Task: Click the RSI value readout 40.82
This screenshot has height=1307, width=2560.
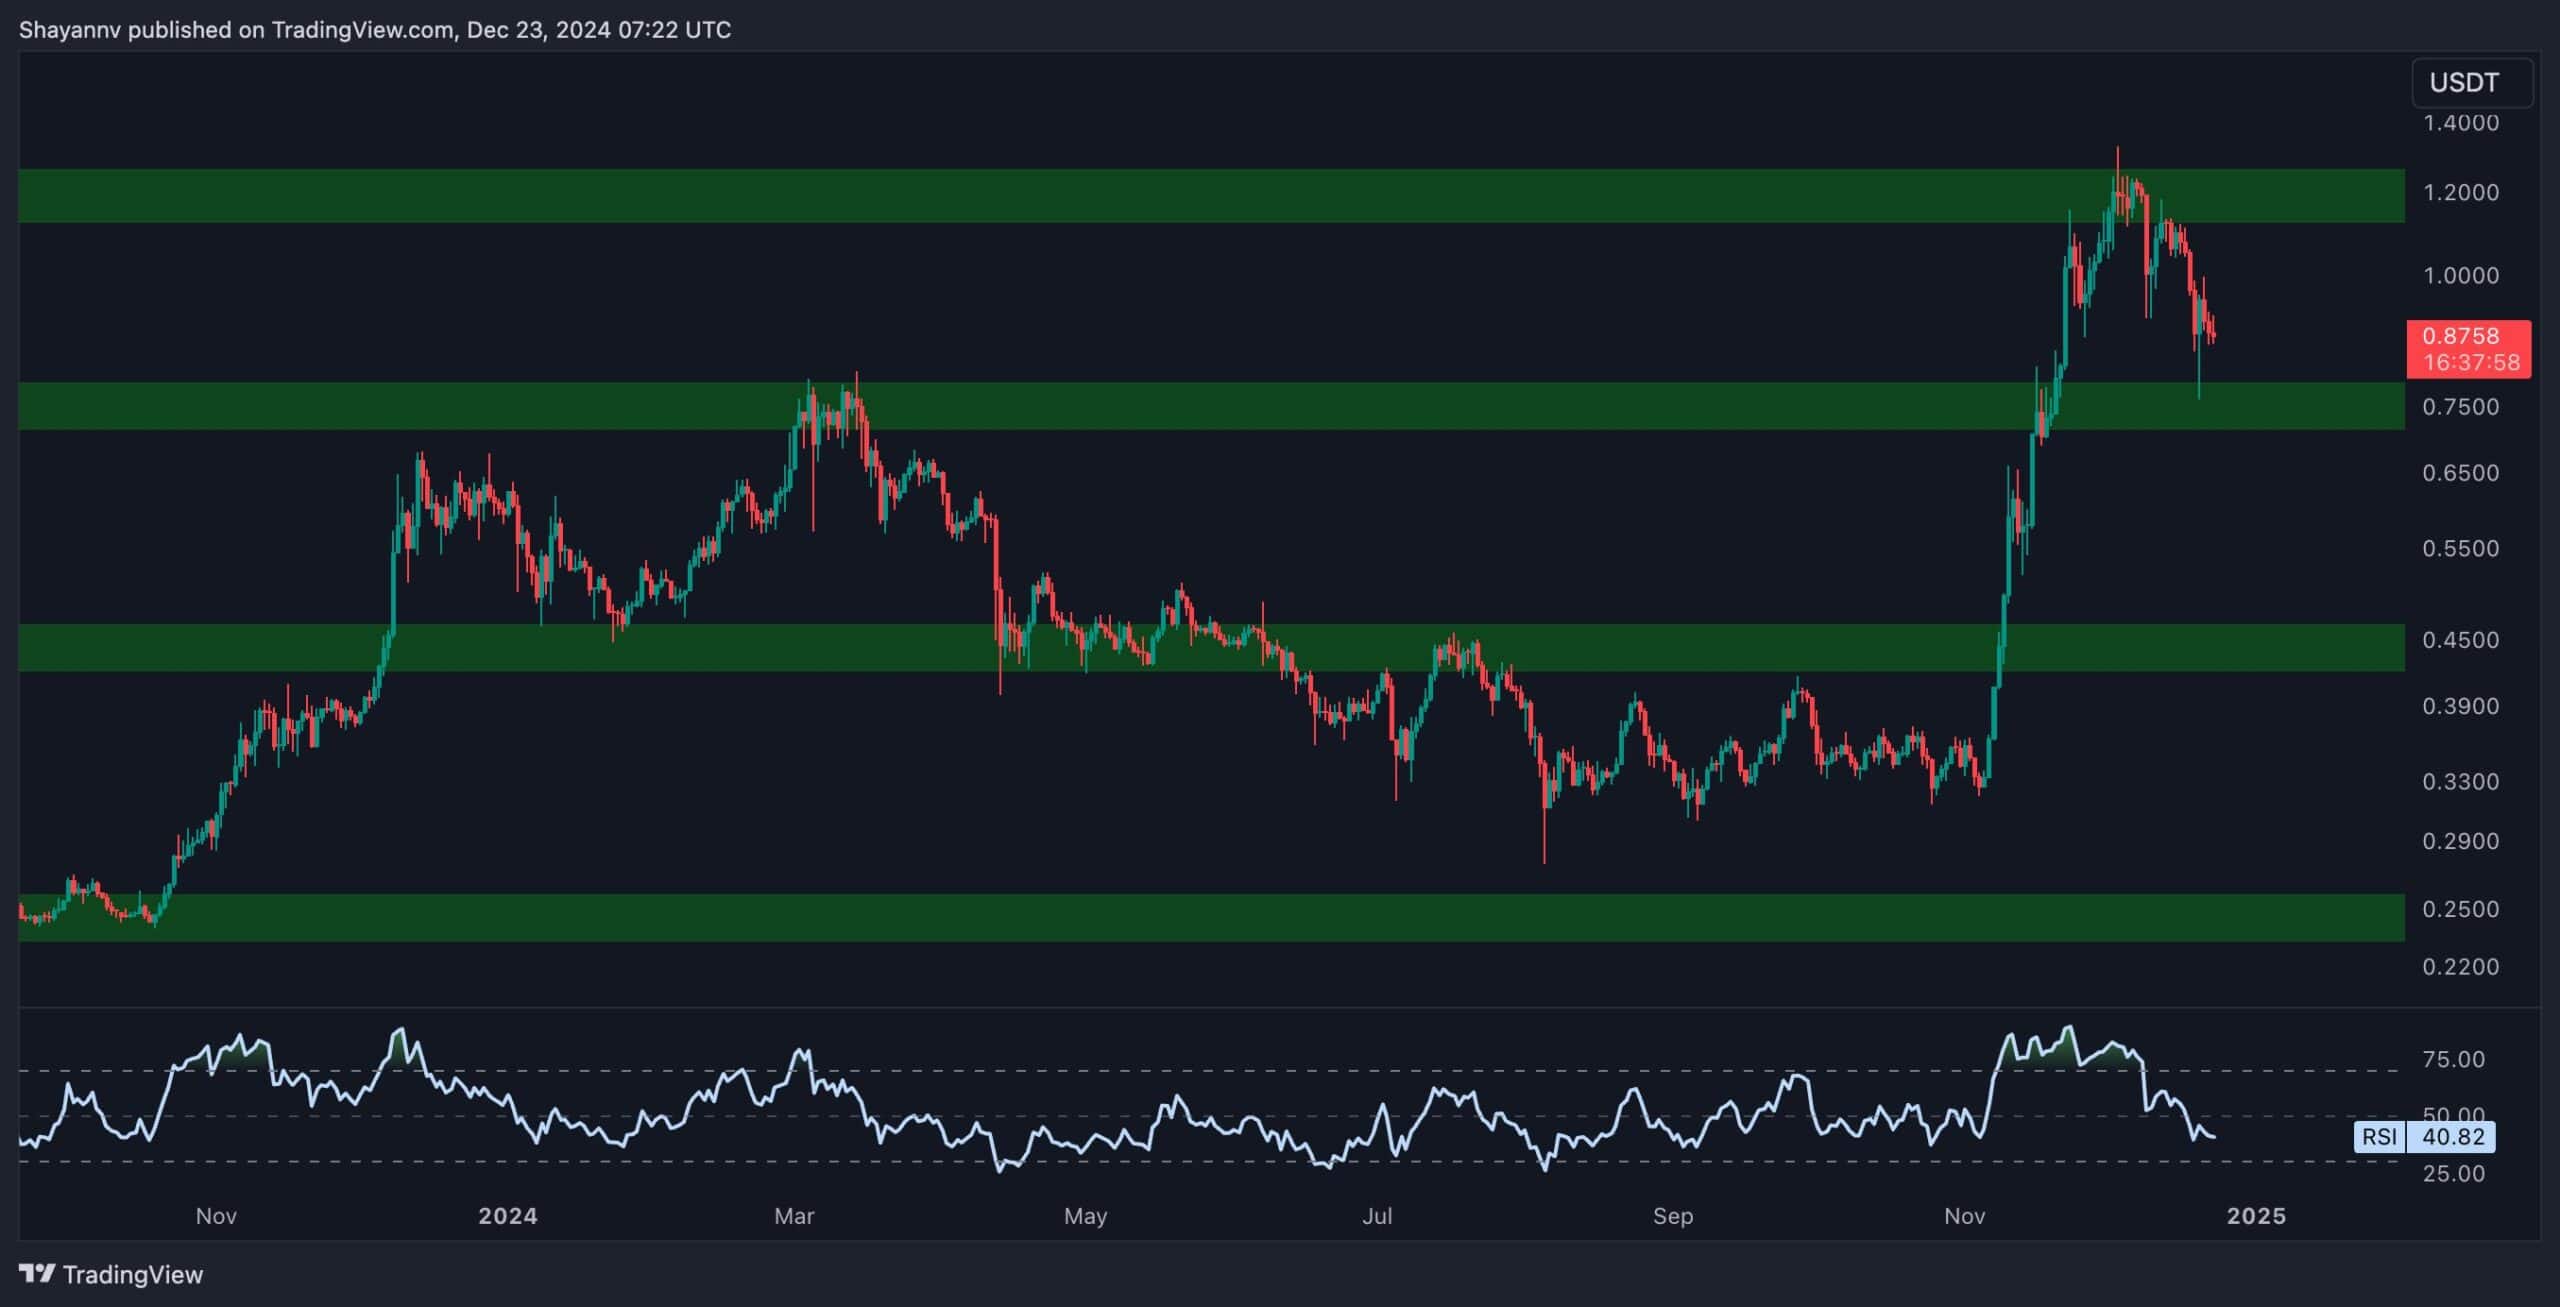Action: [x=2455, y=1137]
